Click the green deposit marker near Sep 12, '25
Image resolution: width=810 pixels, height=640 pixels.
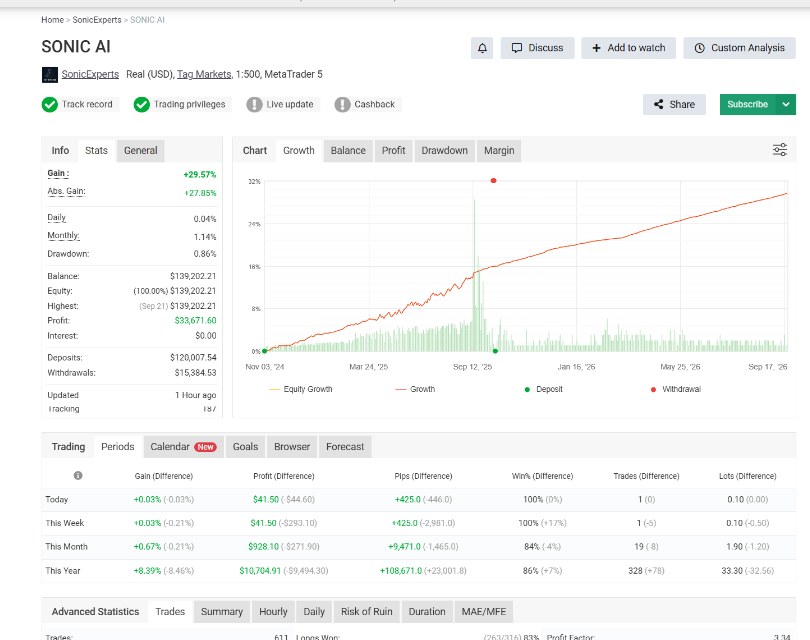[495, 351]
